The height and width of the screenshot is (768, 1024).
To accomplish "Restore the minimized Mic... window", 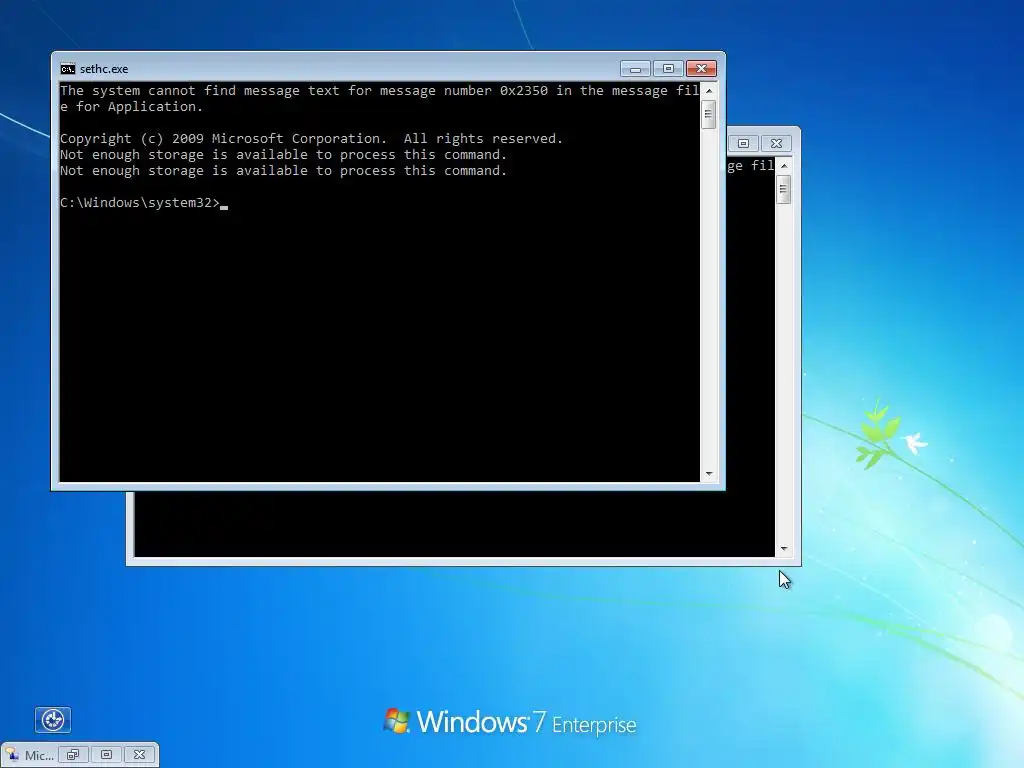I will tap(73, 754).
